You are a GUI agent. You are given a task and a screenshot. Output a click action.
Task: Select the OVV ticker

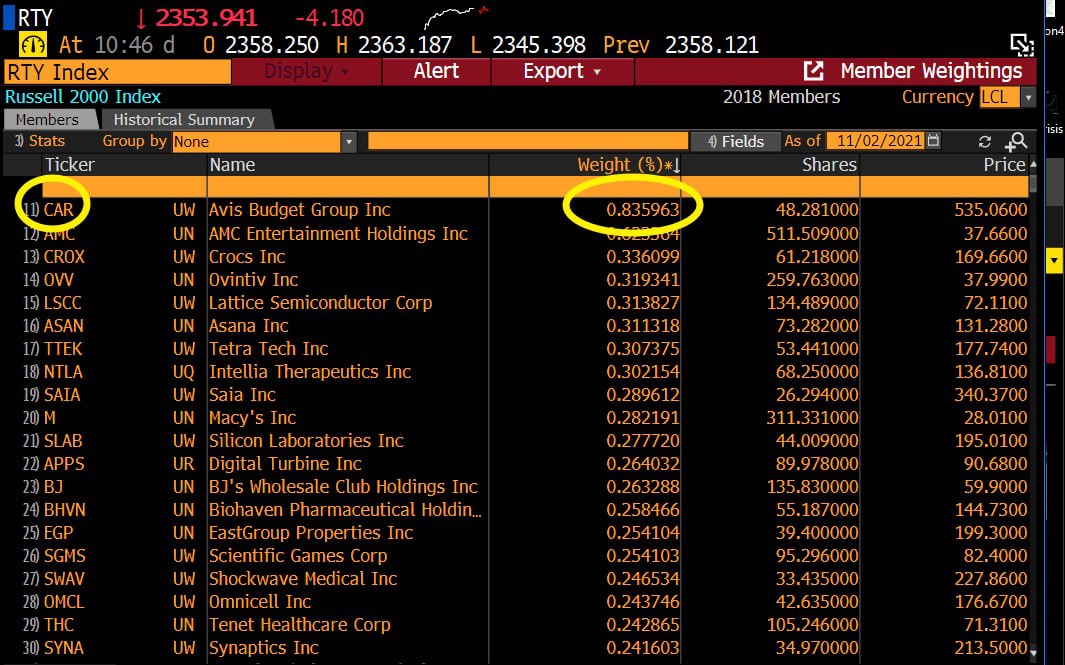pyautogui.click(x=59, y=280)
